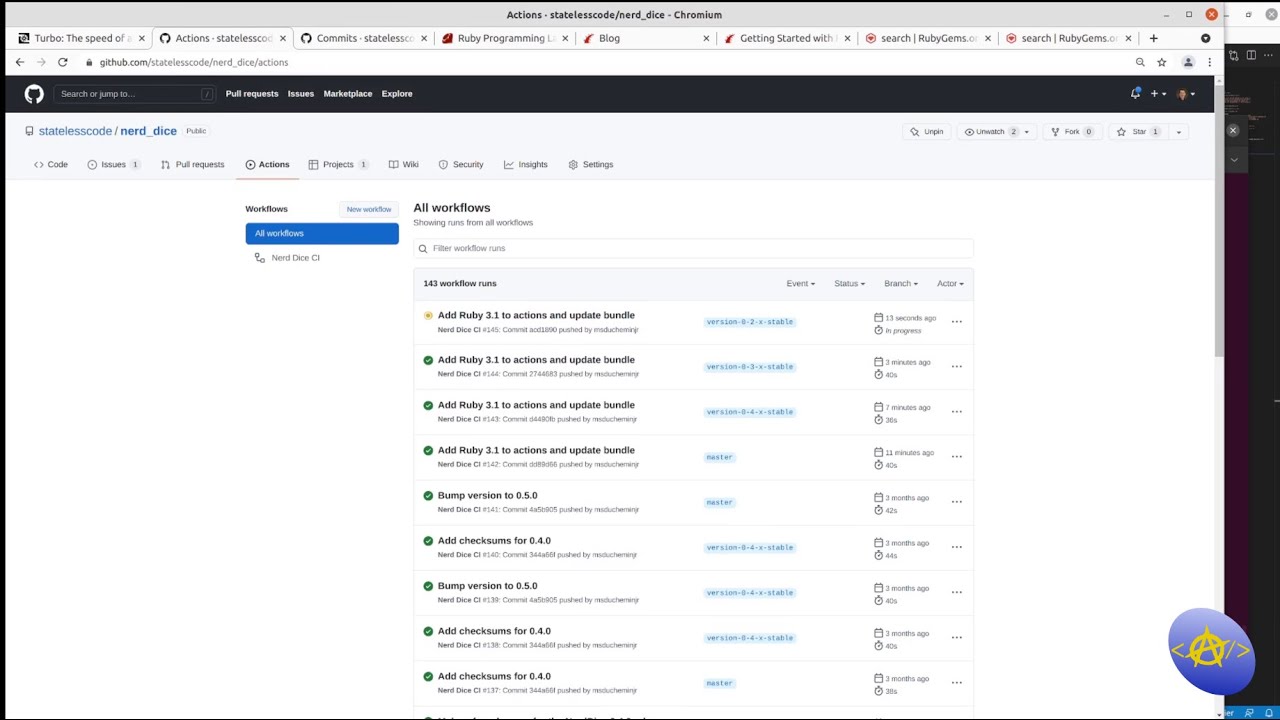Viewport: 1280px width, 720px height.
Task: Open the nerd_dice repository link
Action: [148, 131]
